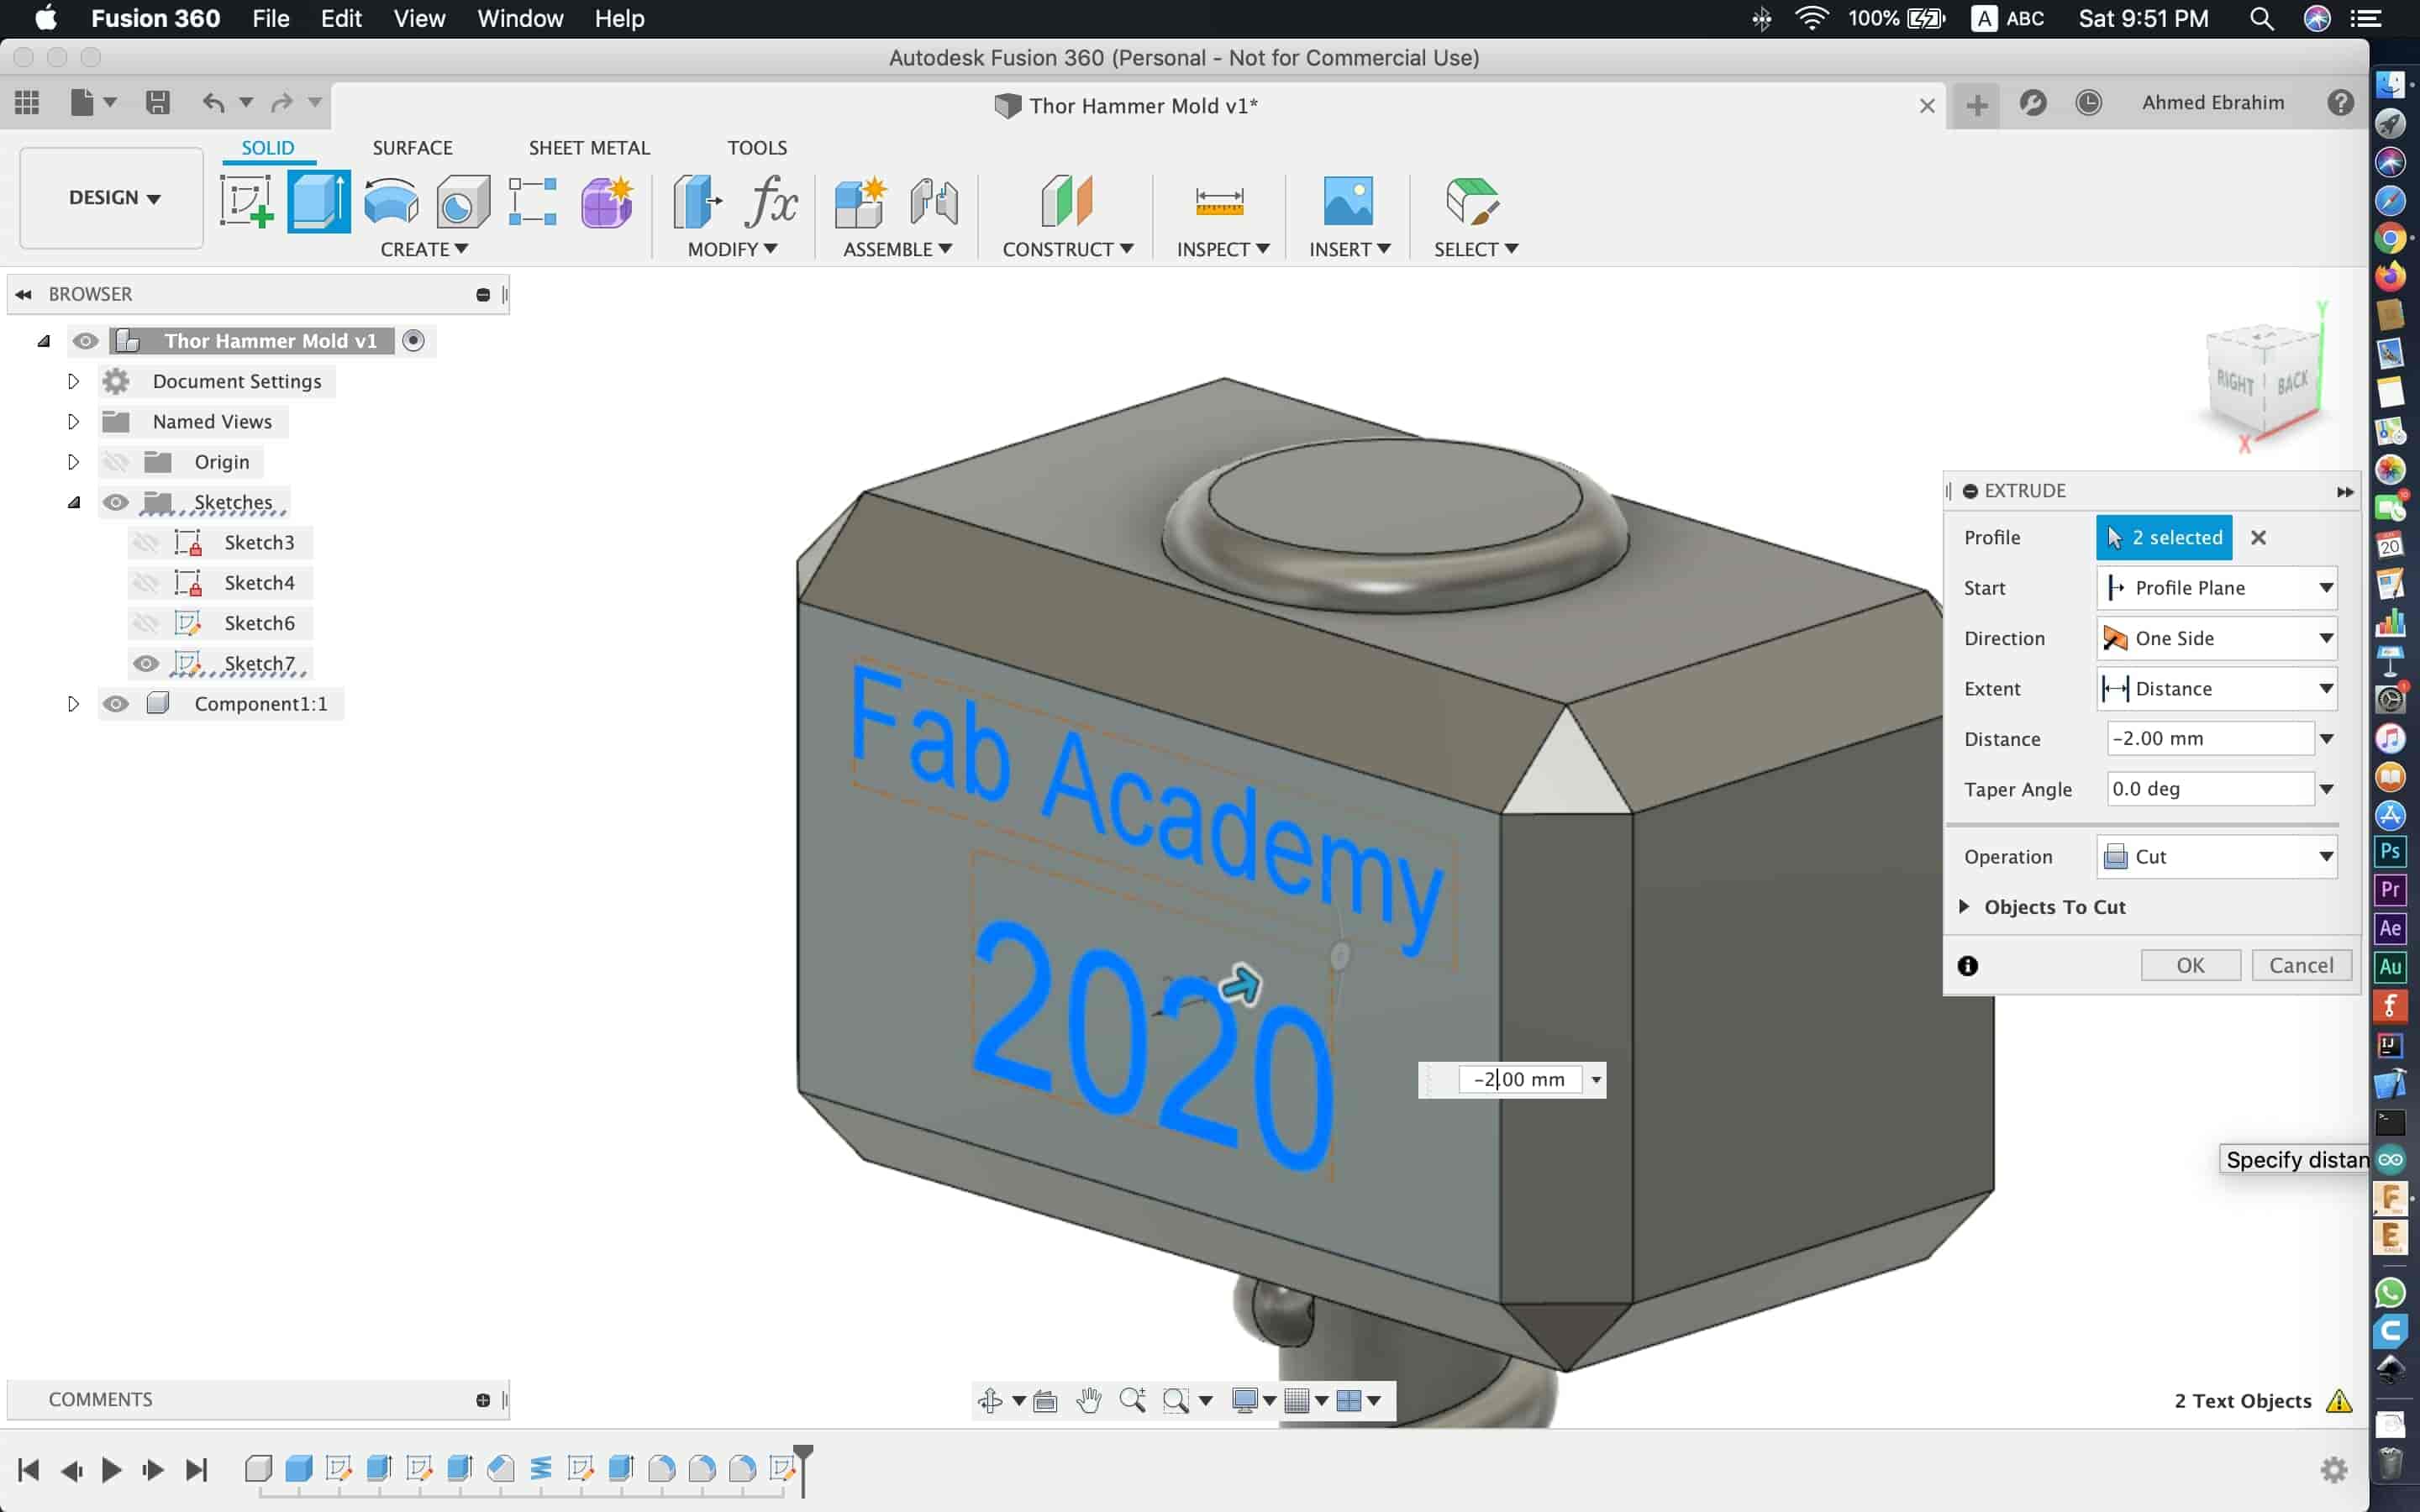Open Ahmed Ebrahim account menu
The width and height of the screenshot is (2420, 1512).
2212,102
